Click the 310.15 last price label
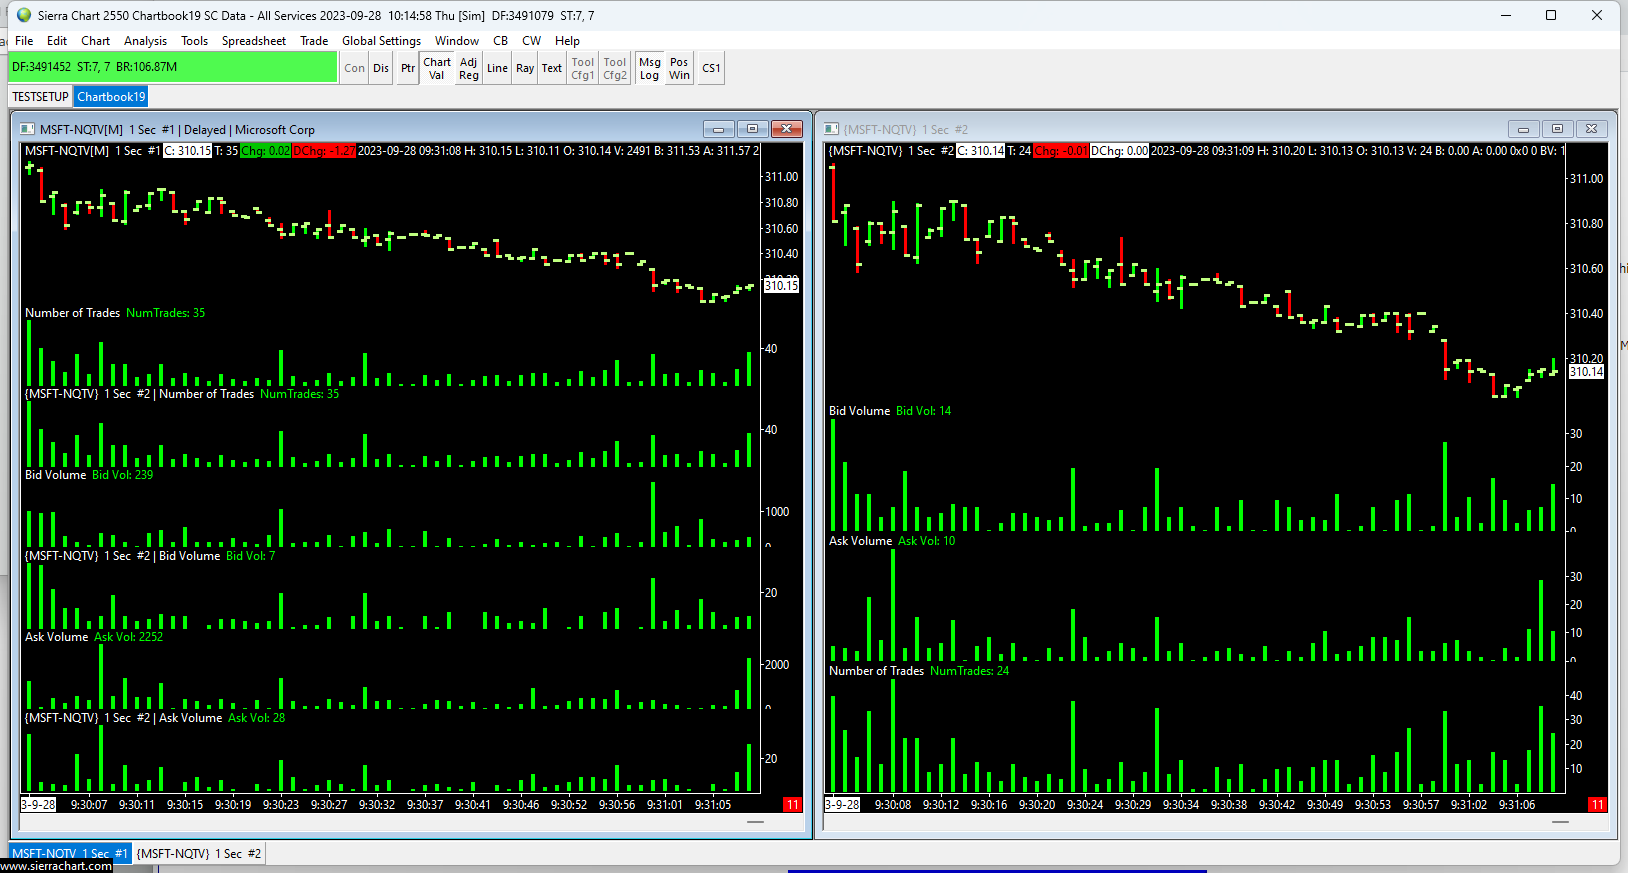Image resolution: width=1628 pixels, height=873 pixels. [781, 286]
